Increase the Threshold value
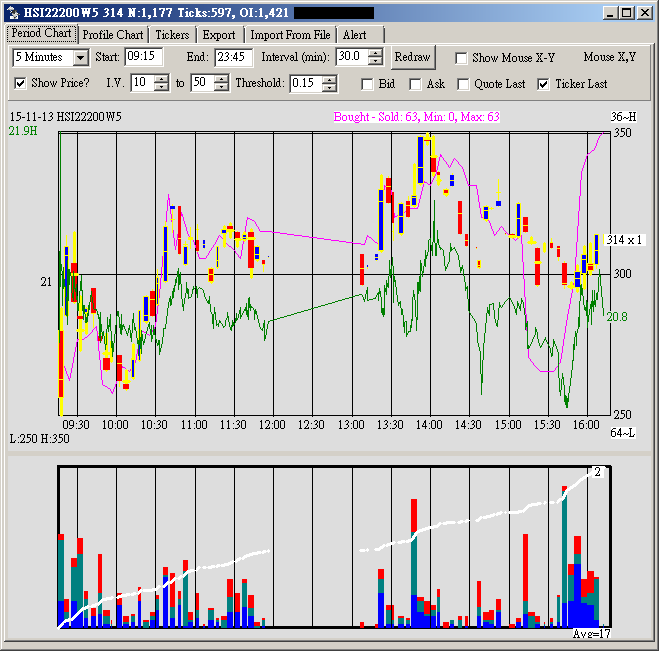Screen dimensions: 659x651 point(330,79)
